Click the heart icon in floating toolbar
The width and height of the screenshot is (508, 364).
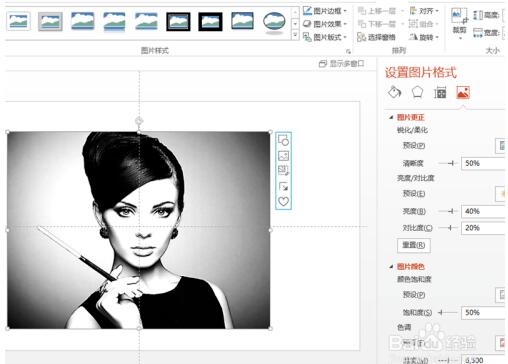point(283,201)
